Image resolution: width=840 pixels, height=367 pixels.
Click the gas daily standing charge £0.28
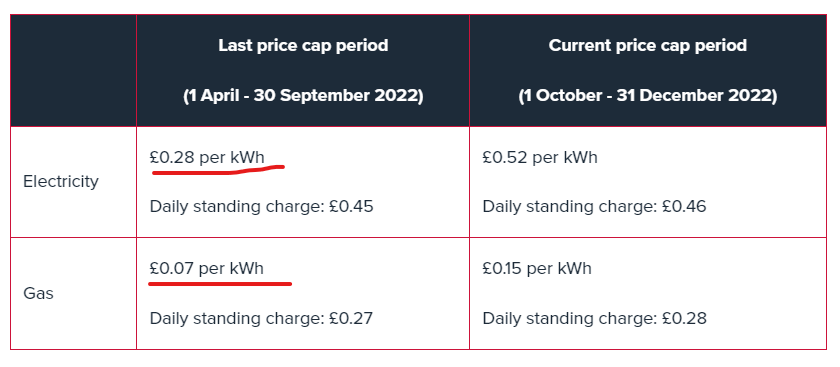coord(595,318)
